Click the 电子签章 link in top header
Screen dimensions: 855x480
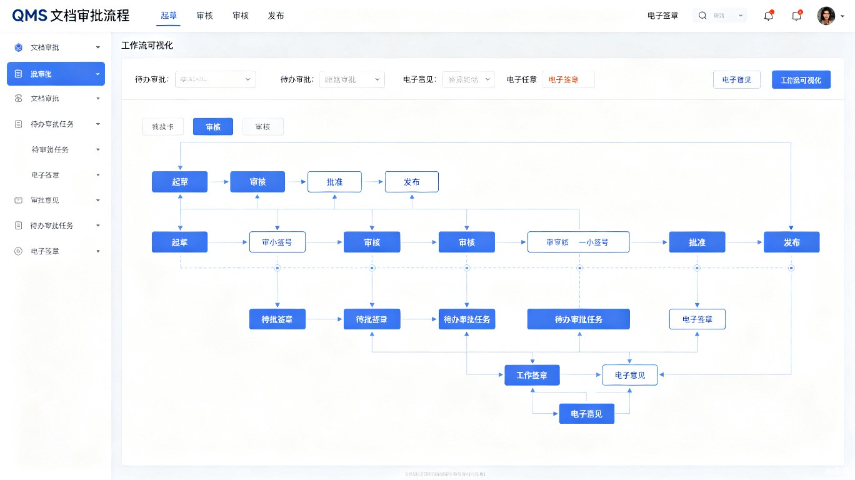[663, 16]
